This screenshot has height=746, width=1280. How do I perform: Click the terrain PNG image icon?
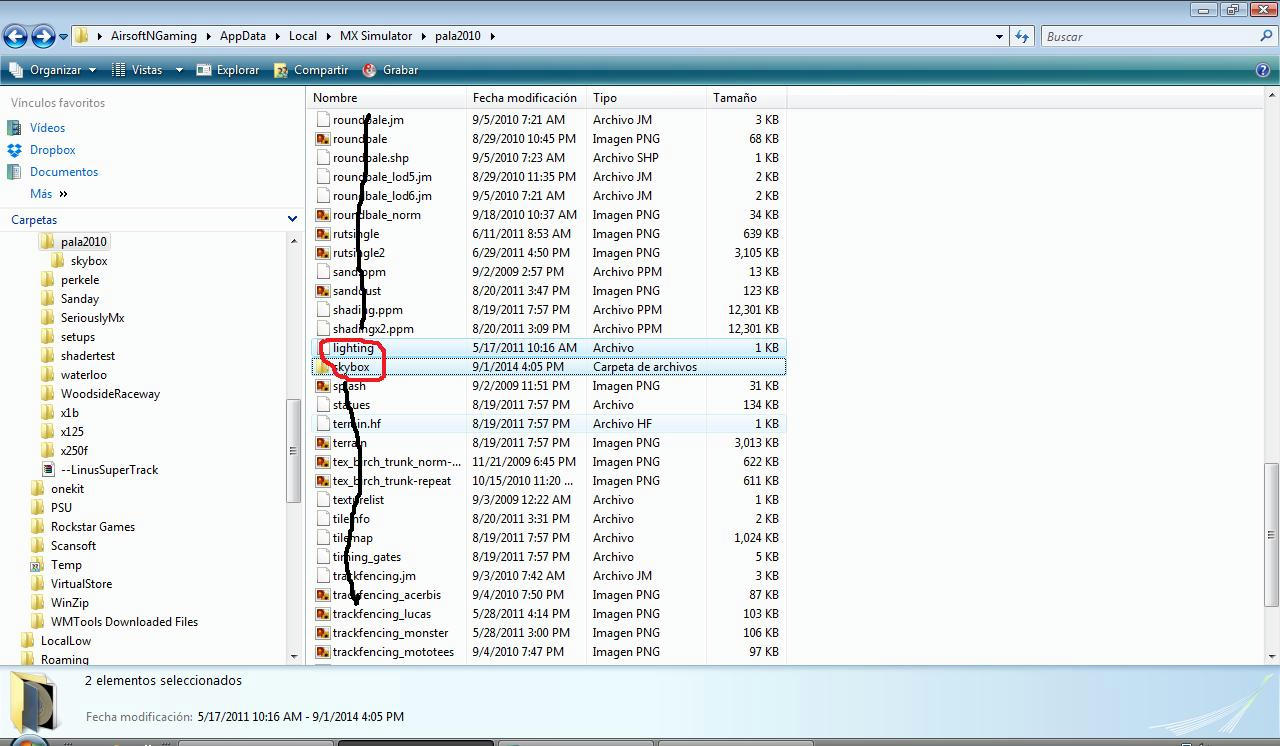tap(323, 443)
